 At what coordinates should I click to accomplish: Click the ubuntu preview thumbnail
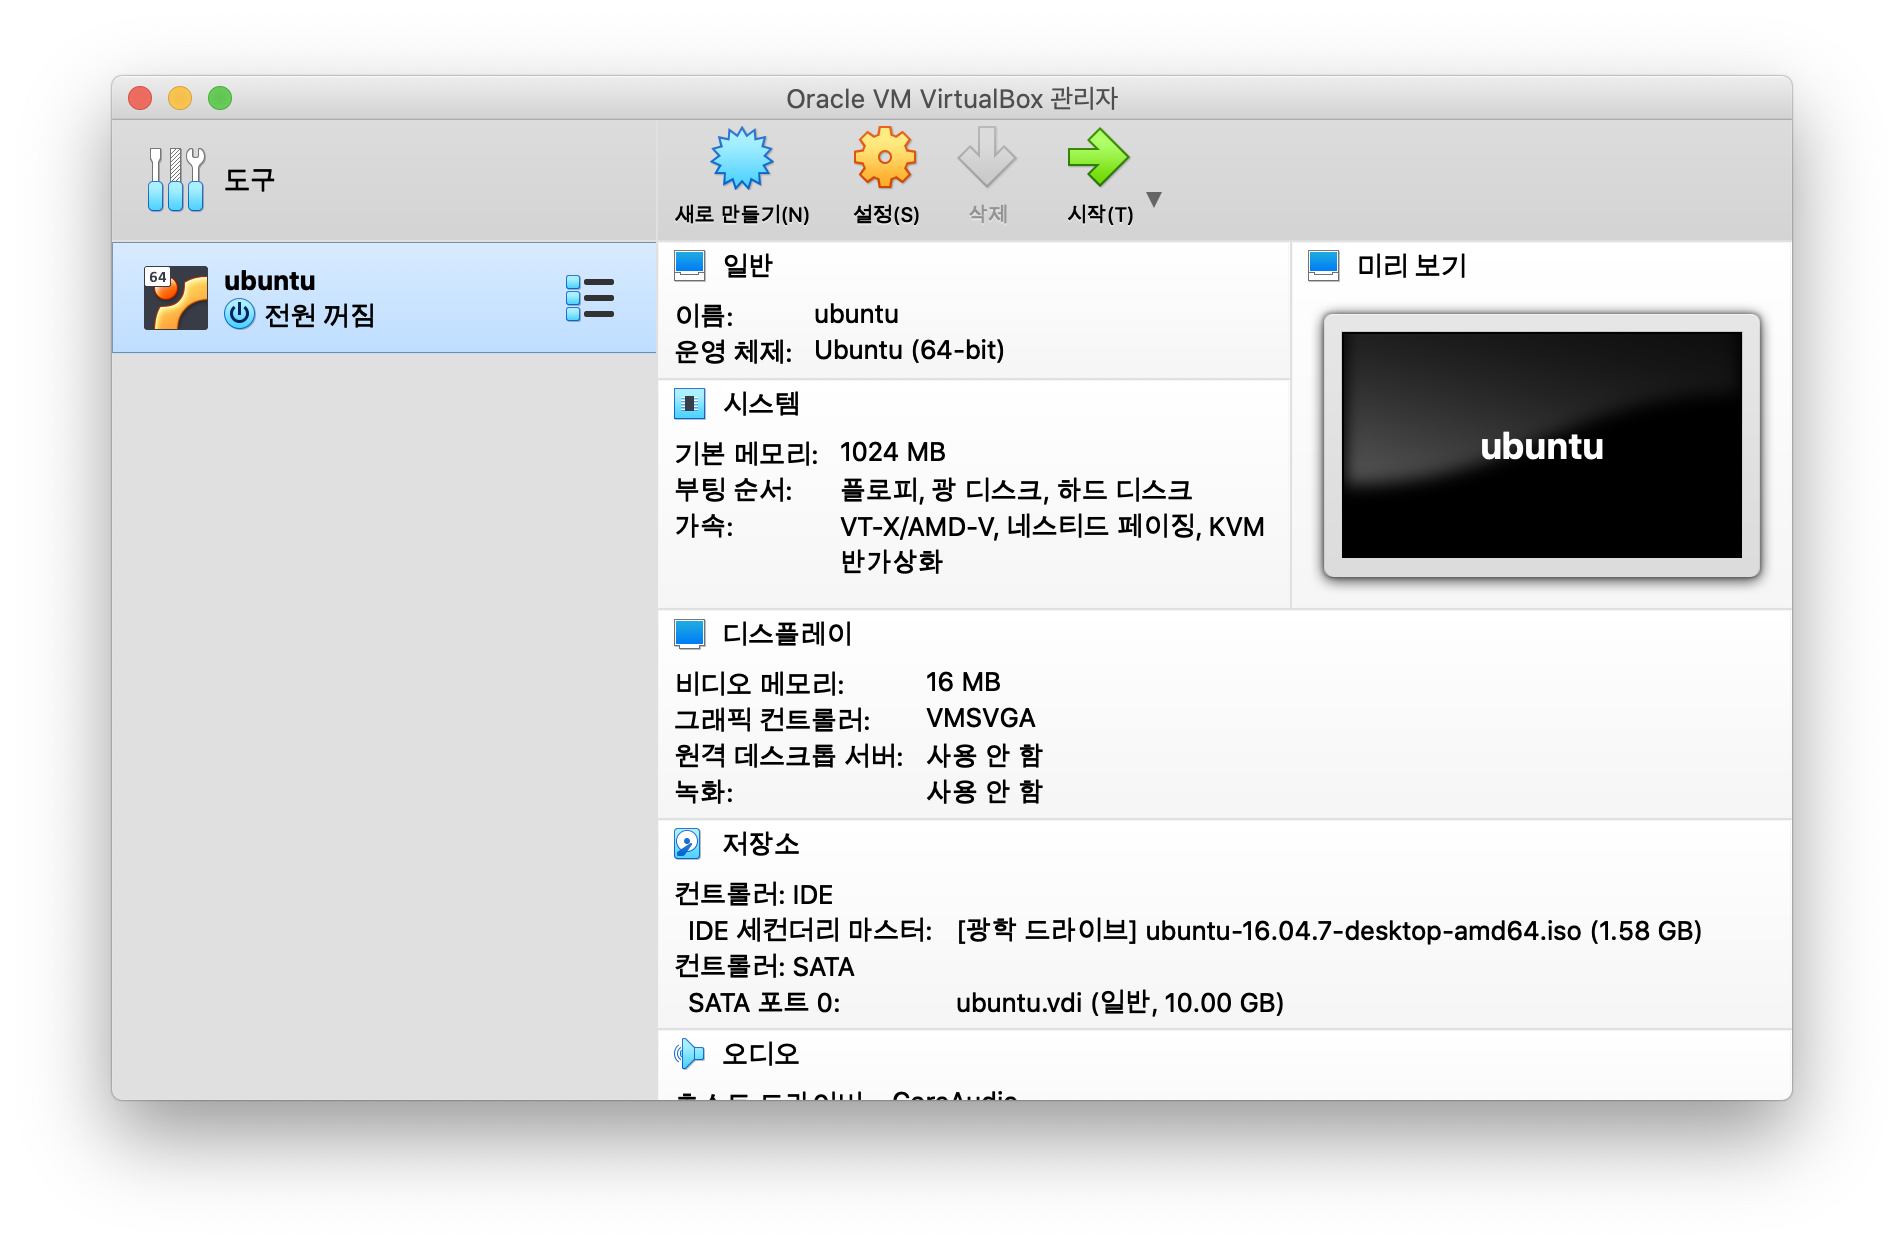(1541, 445)
